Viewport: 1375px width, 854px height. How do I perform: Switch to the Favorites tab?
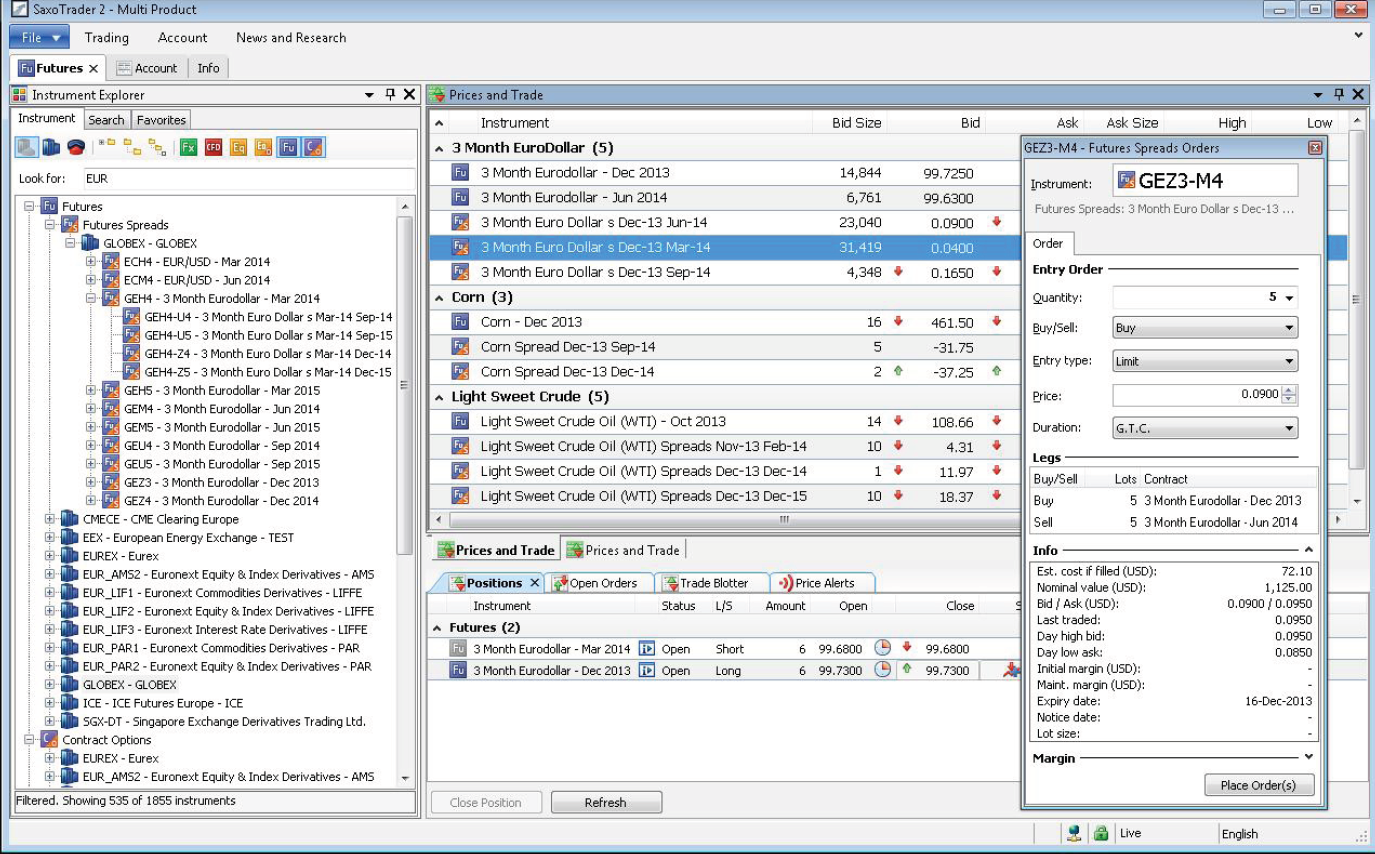pos(161,120)
